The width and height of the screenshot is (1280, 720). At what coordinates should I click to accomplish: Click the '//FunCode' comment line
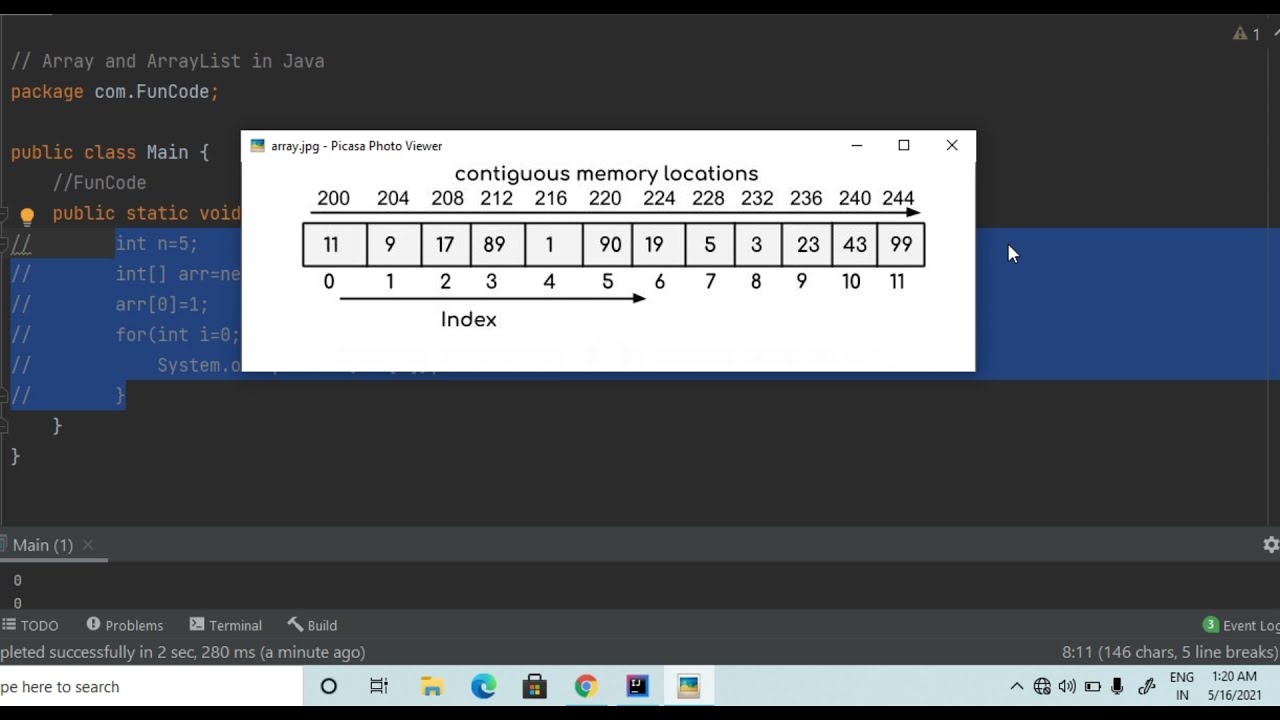[x=99, y=183]
